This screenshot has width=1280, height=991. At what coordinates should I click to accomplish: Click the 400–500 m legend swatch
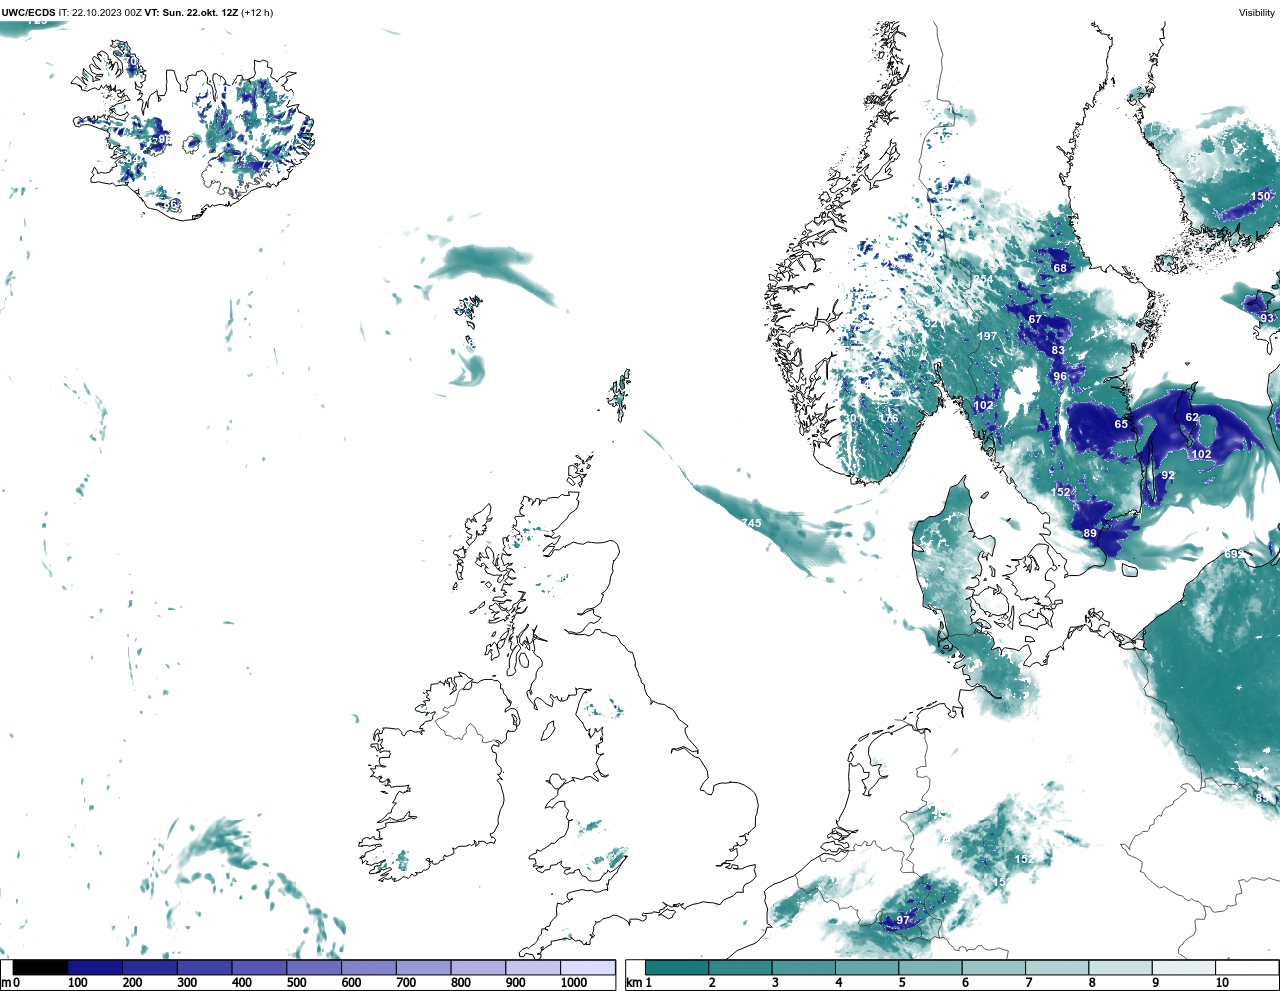pos(259,967)
